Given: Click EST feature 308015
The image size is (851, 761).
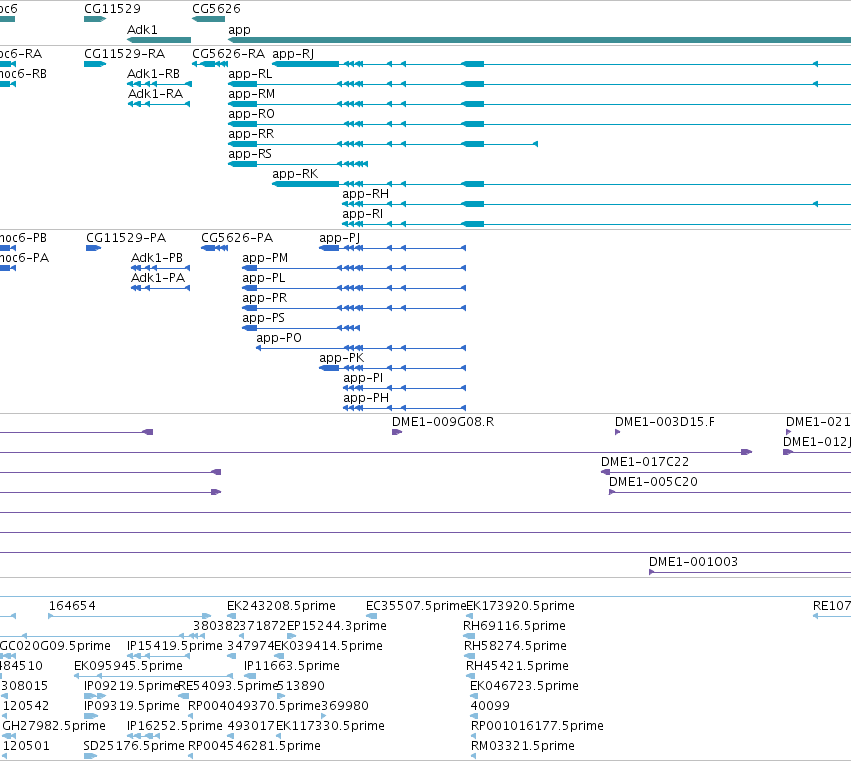Looking at the screenshot, I should click(24, 687).
